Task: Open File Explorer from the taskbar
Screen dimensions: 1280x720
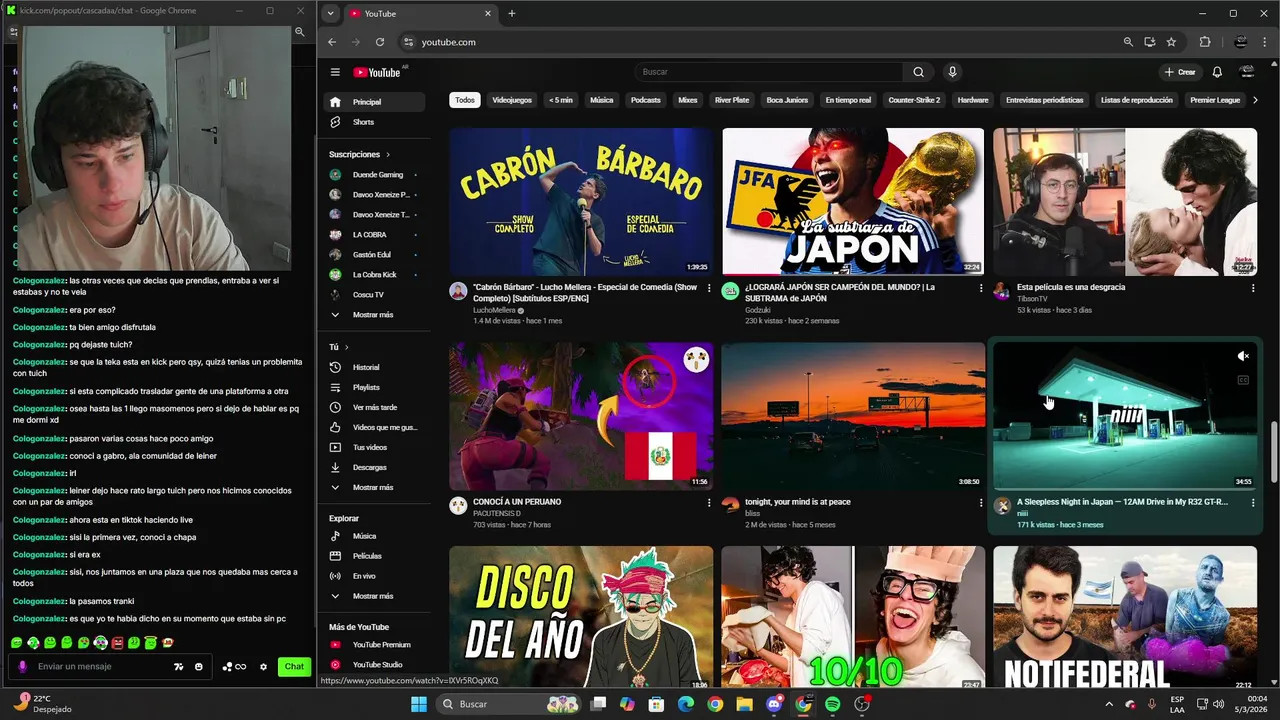Action: 744,705
